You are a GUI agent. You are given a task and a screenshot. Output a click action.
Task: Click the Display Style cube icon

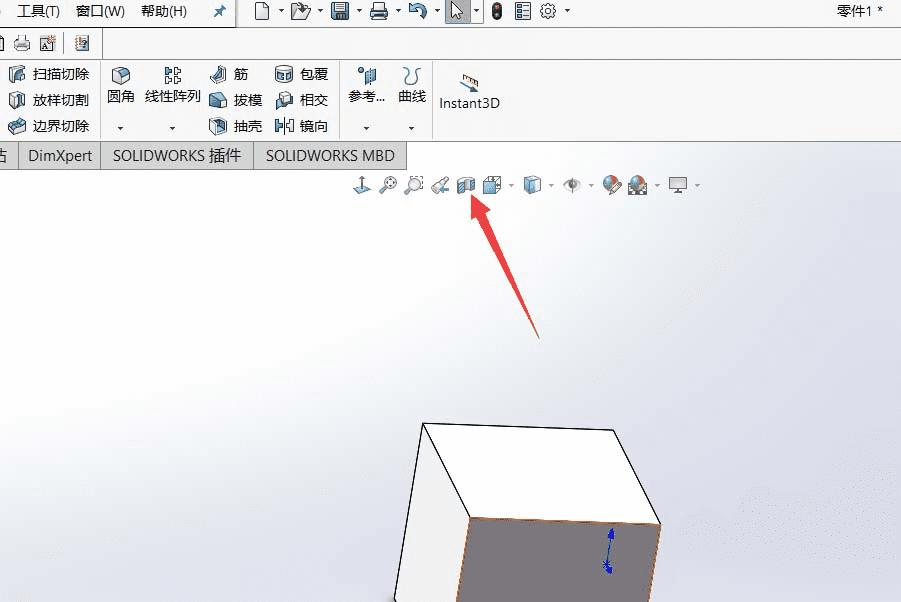click(532, 185)
